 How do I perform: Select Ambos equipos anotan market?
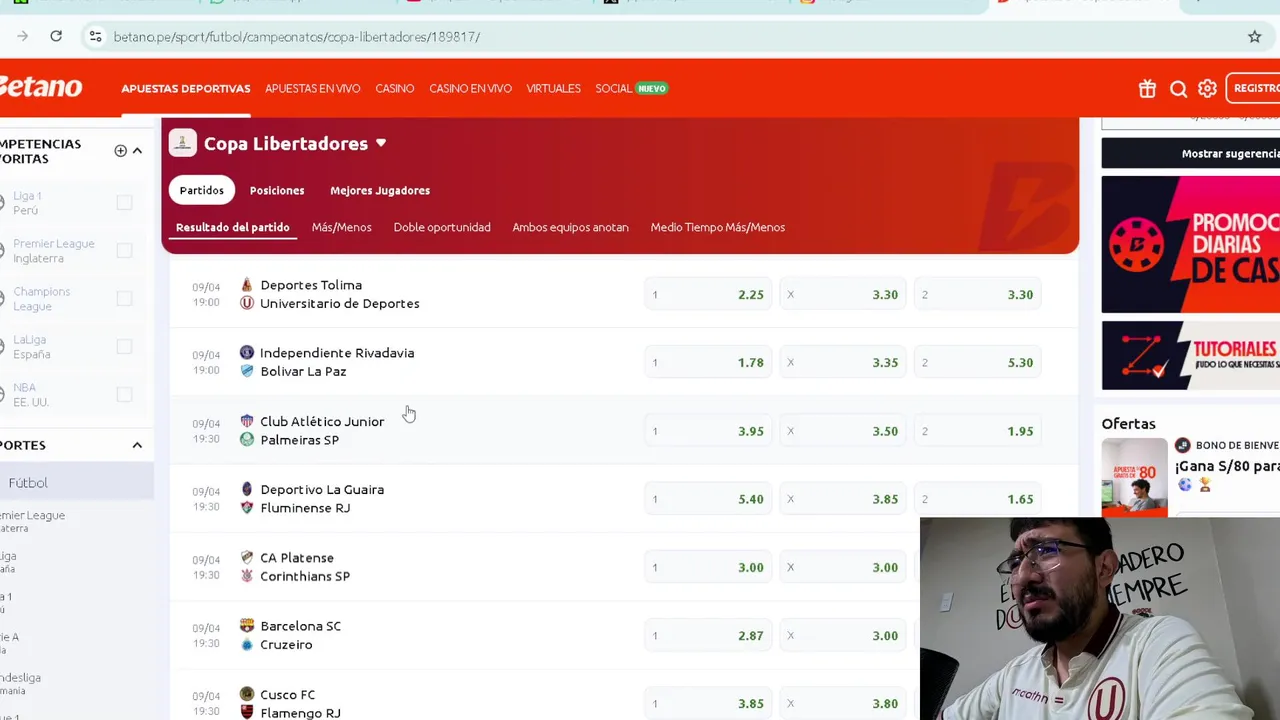point(570,227)
